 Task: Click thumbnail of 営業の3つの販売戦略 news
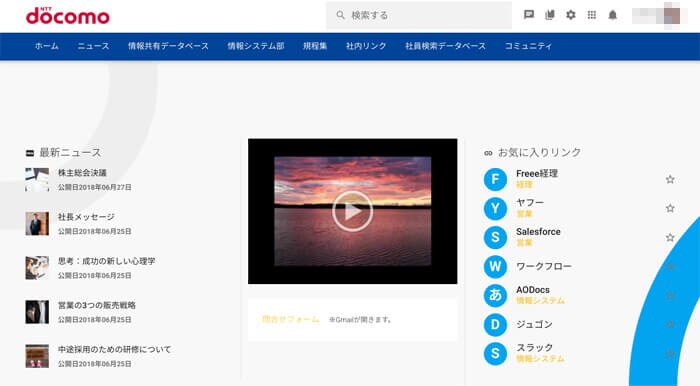tap(37, 312)
